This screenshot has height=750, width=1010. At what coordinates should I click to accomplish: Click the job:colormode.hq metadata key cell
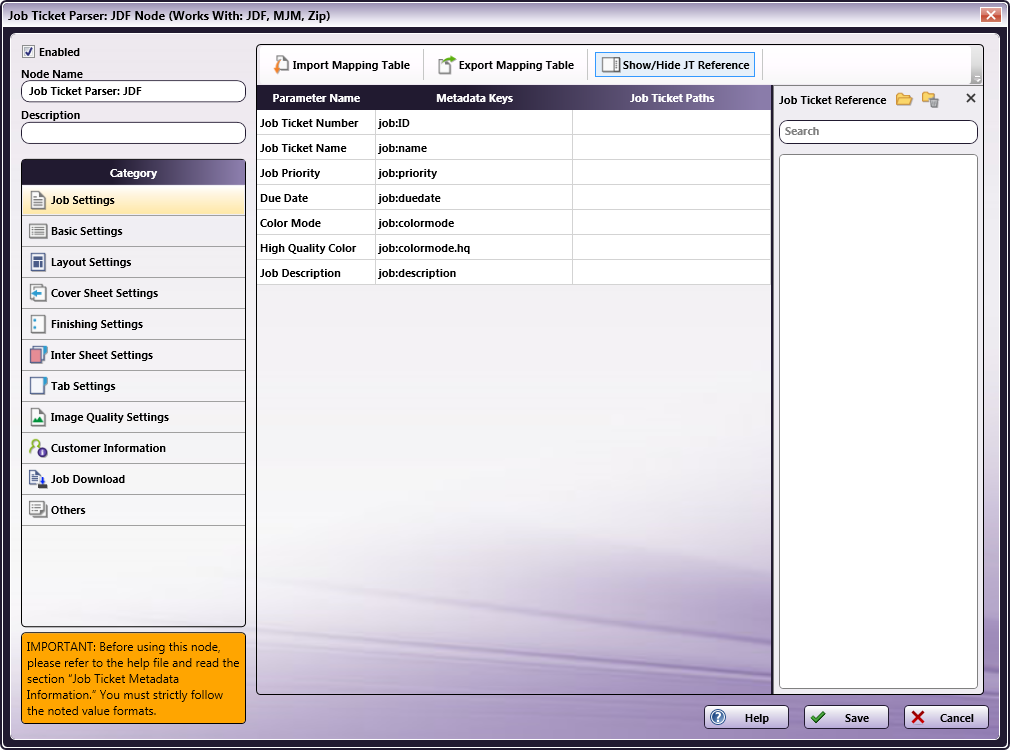(x=474, y=248)
